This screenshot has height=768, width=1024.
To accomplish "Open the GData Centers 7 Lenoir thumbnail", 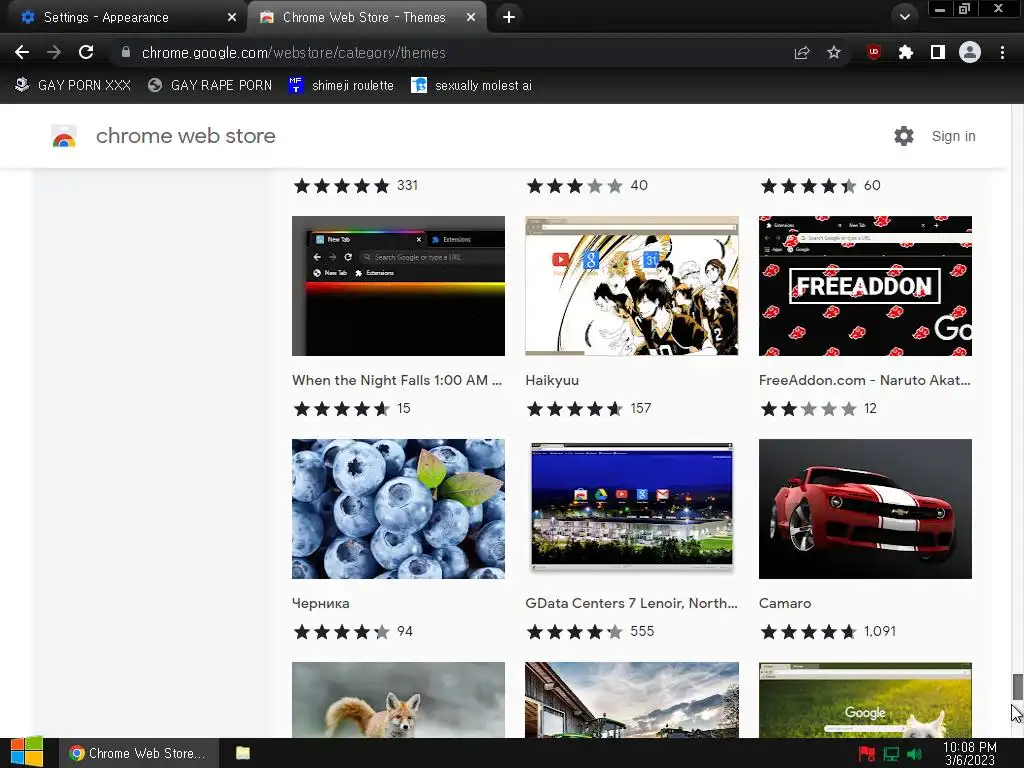I will click(x=632, y=509).
